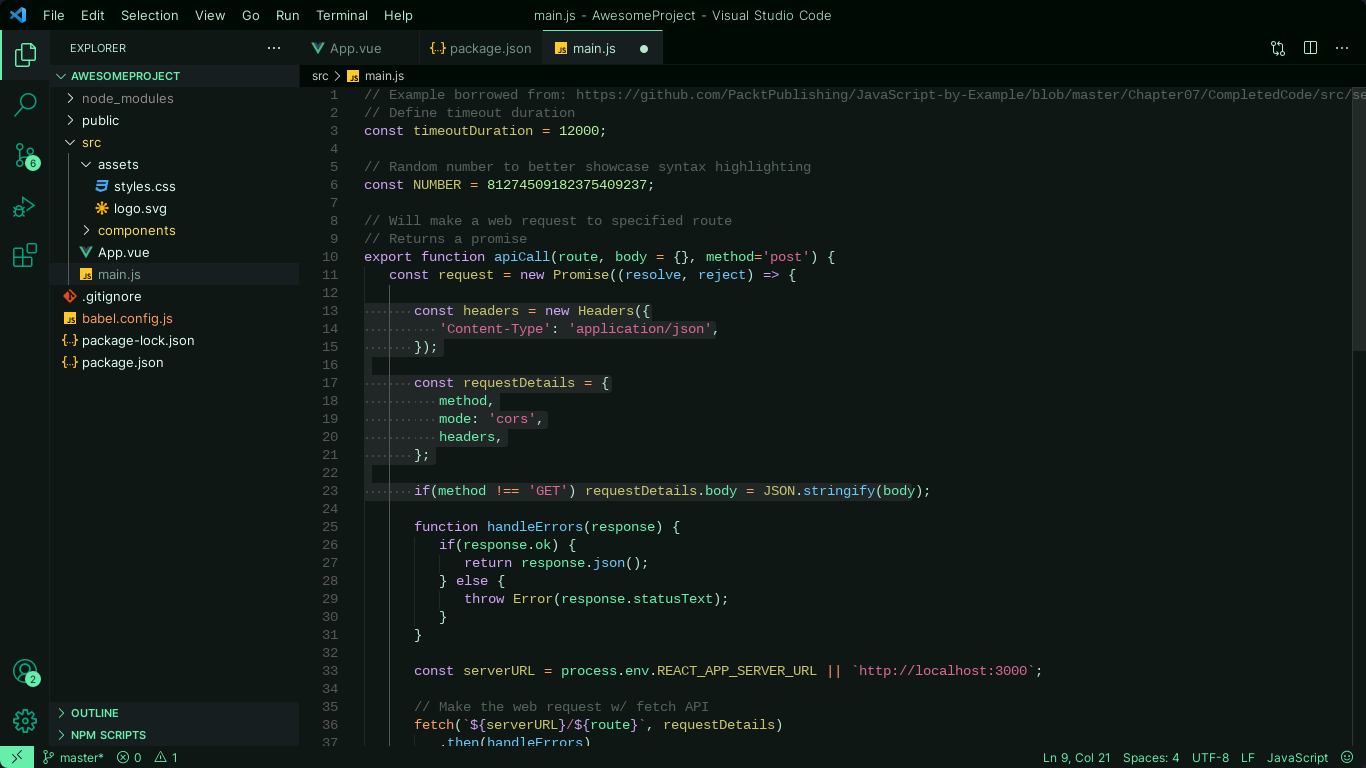
Task: Open the Manage gear menu
Action: tap(25, 720)
